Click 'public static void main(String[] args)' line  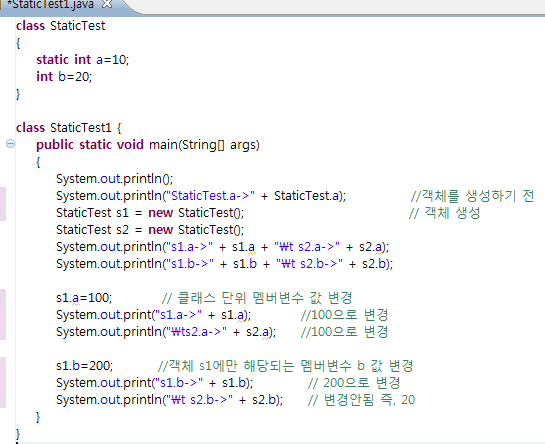(148, 145)
